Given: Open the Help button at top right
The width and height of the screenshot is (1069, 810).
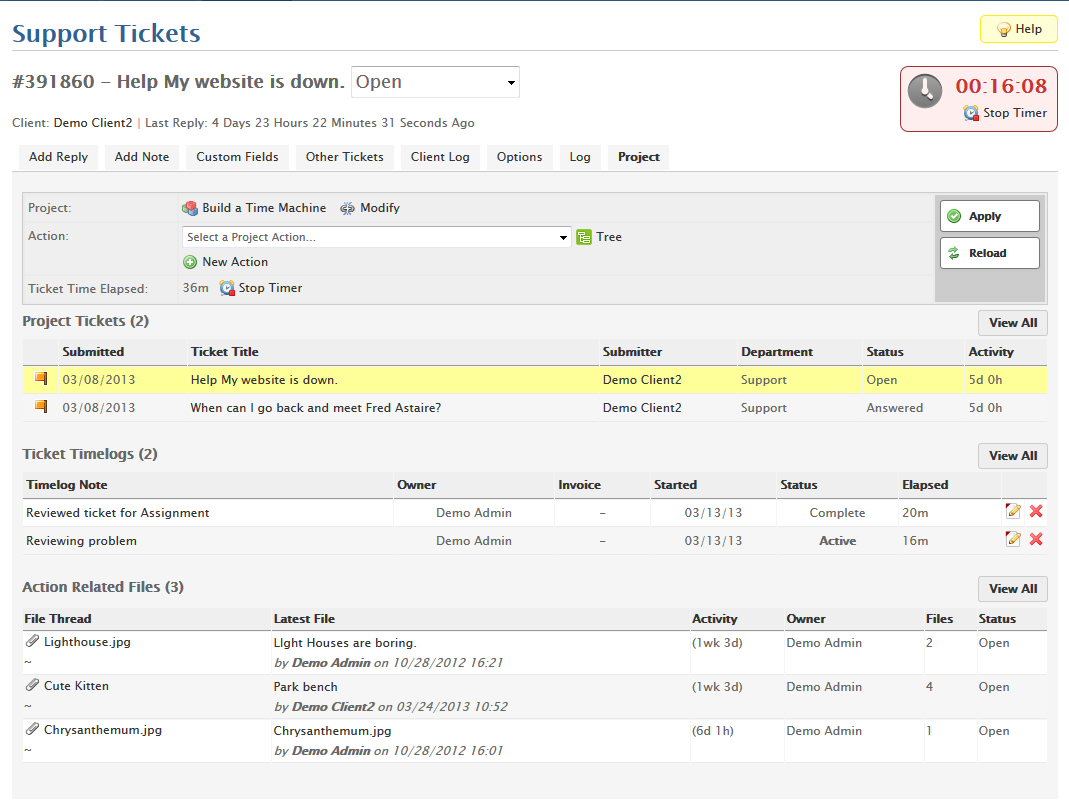Looking at the screenshot, I should [x=1018, y=30].
